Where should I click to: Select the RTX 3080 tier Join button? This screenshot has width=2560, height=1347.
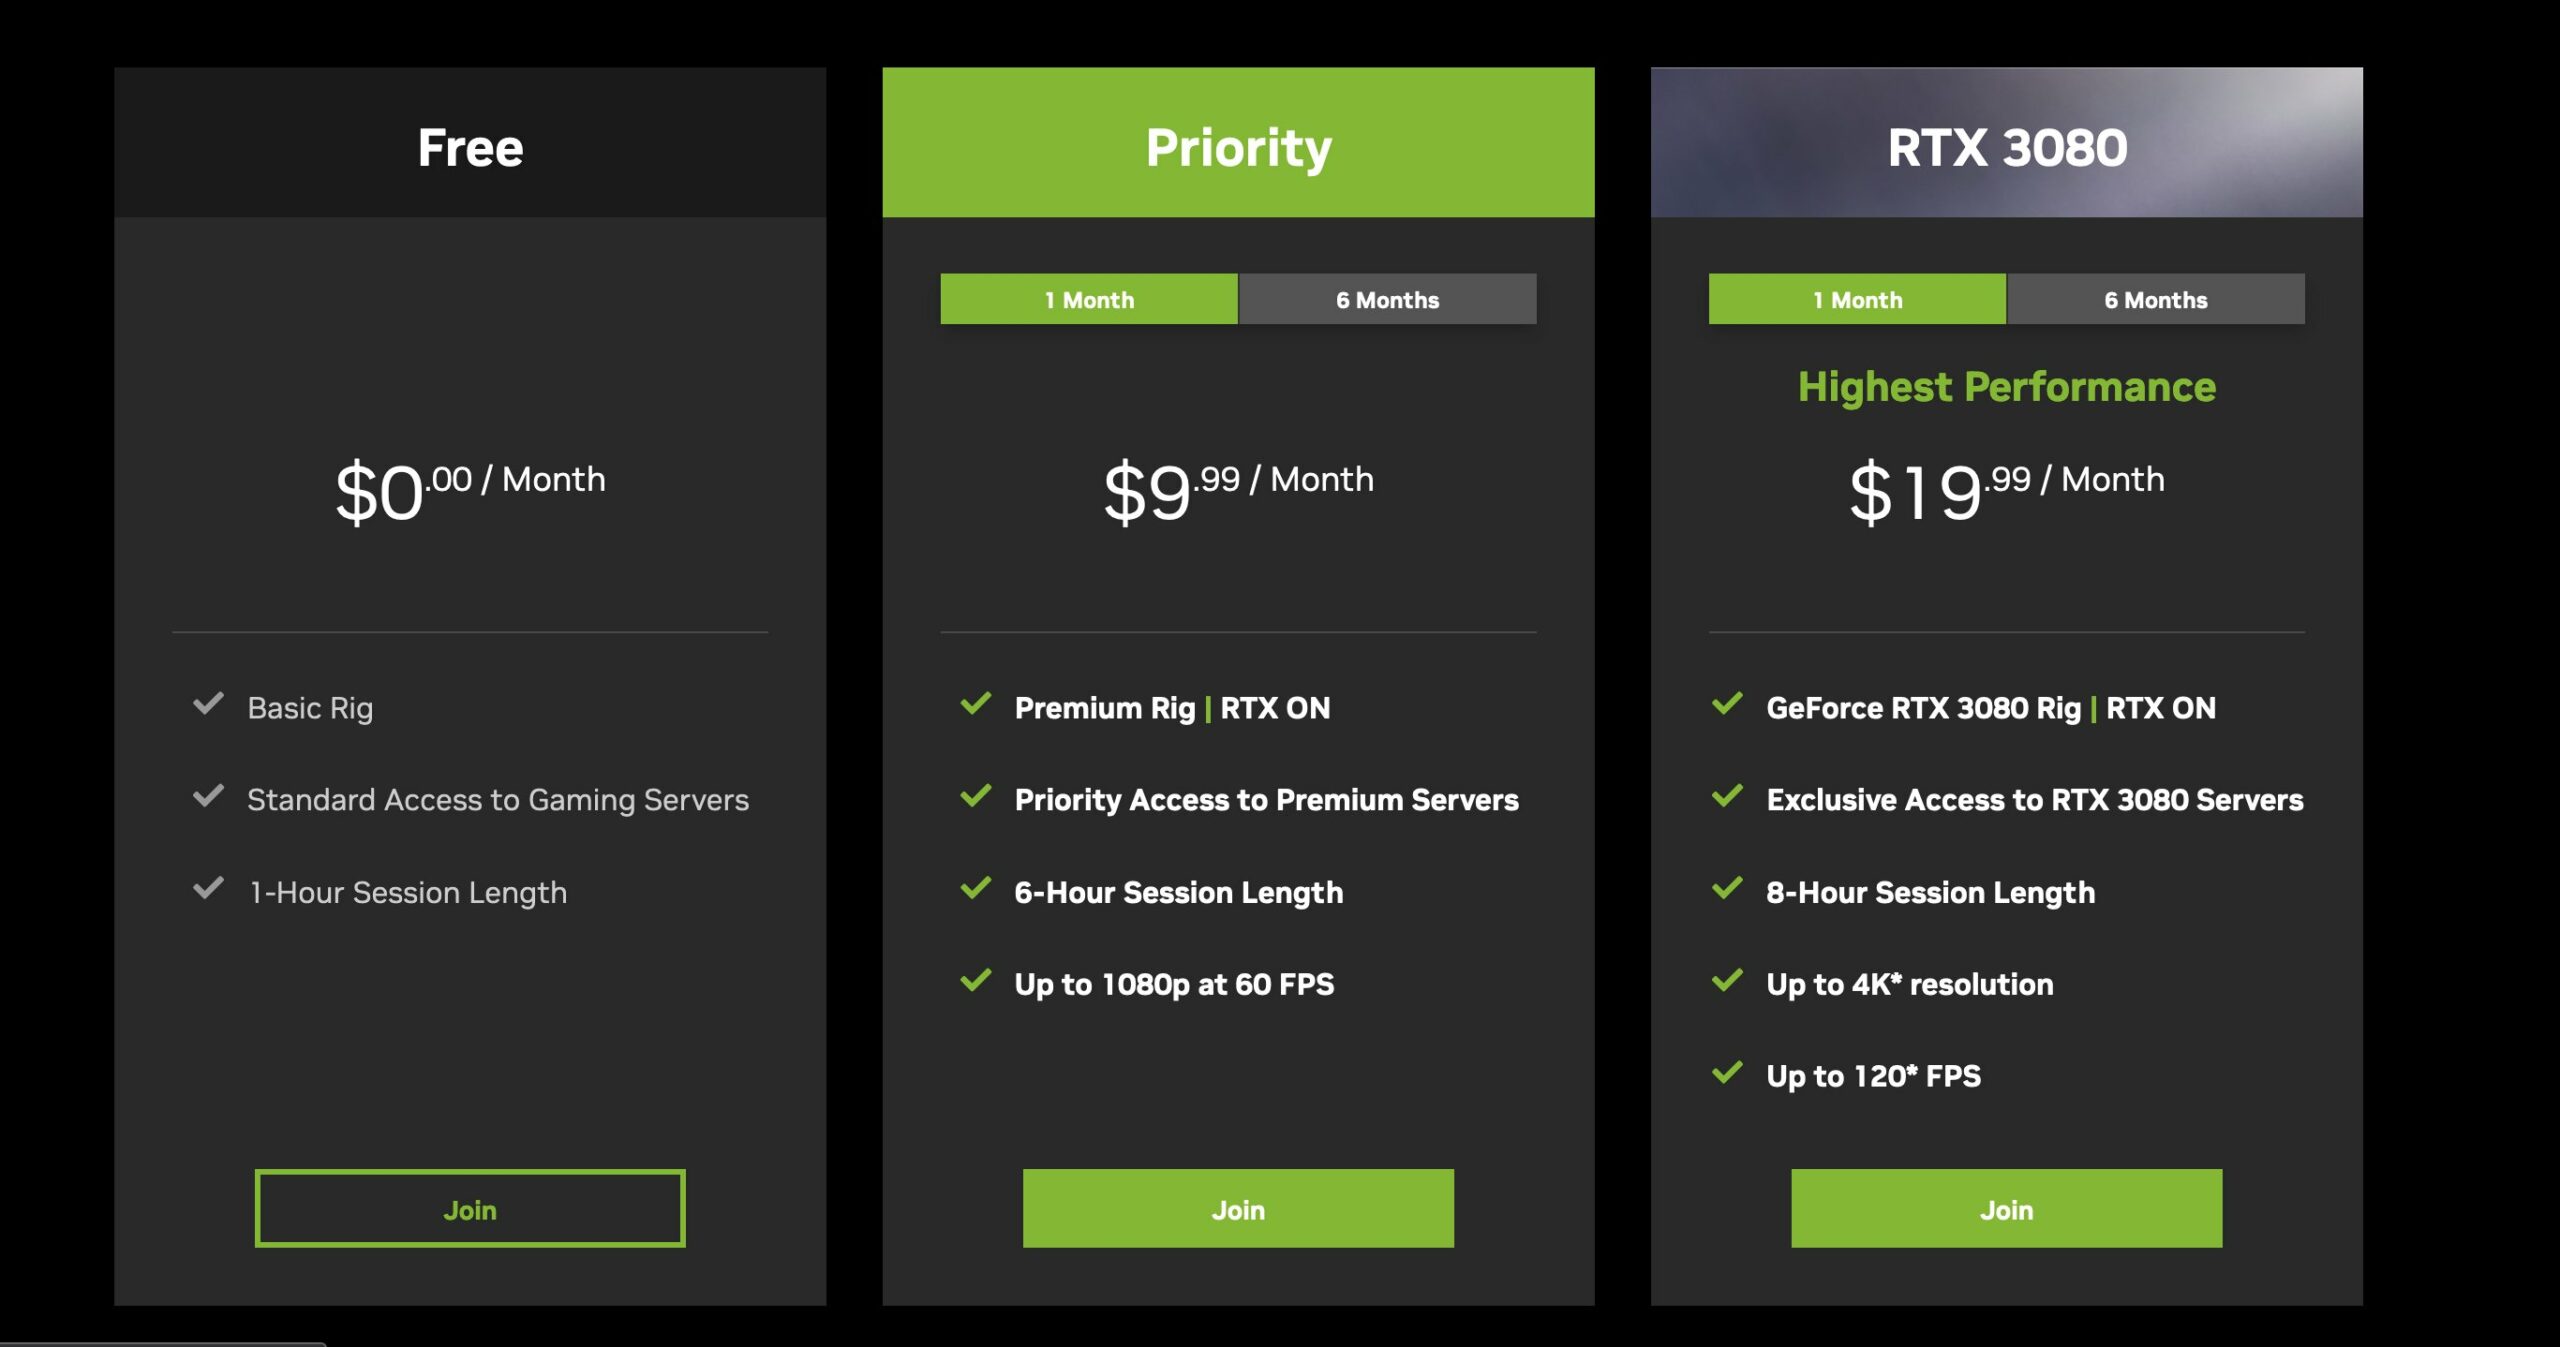pos(2005,1207)
